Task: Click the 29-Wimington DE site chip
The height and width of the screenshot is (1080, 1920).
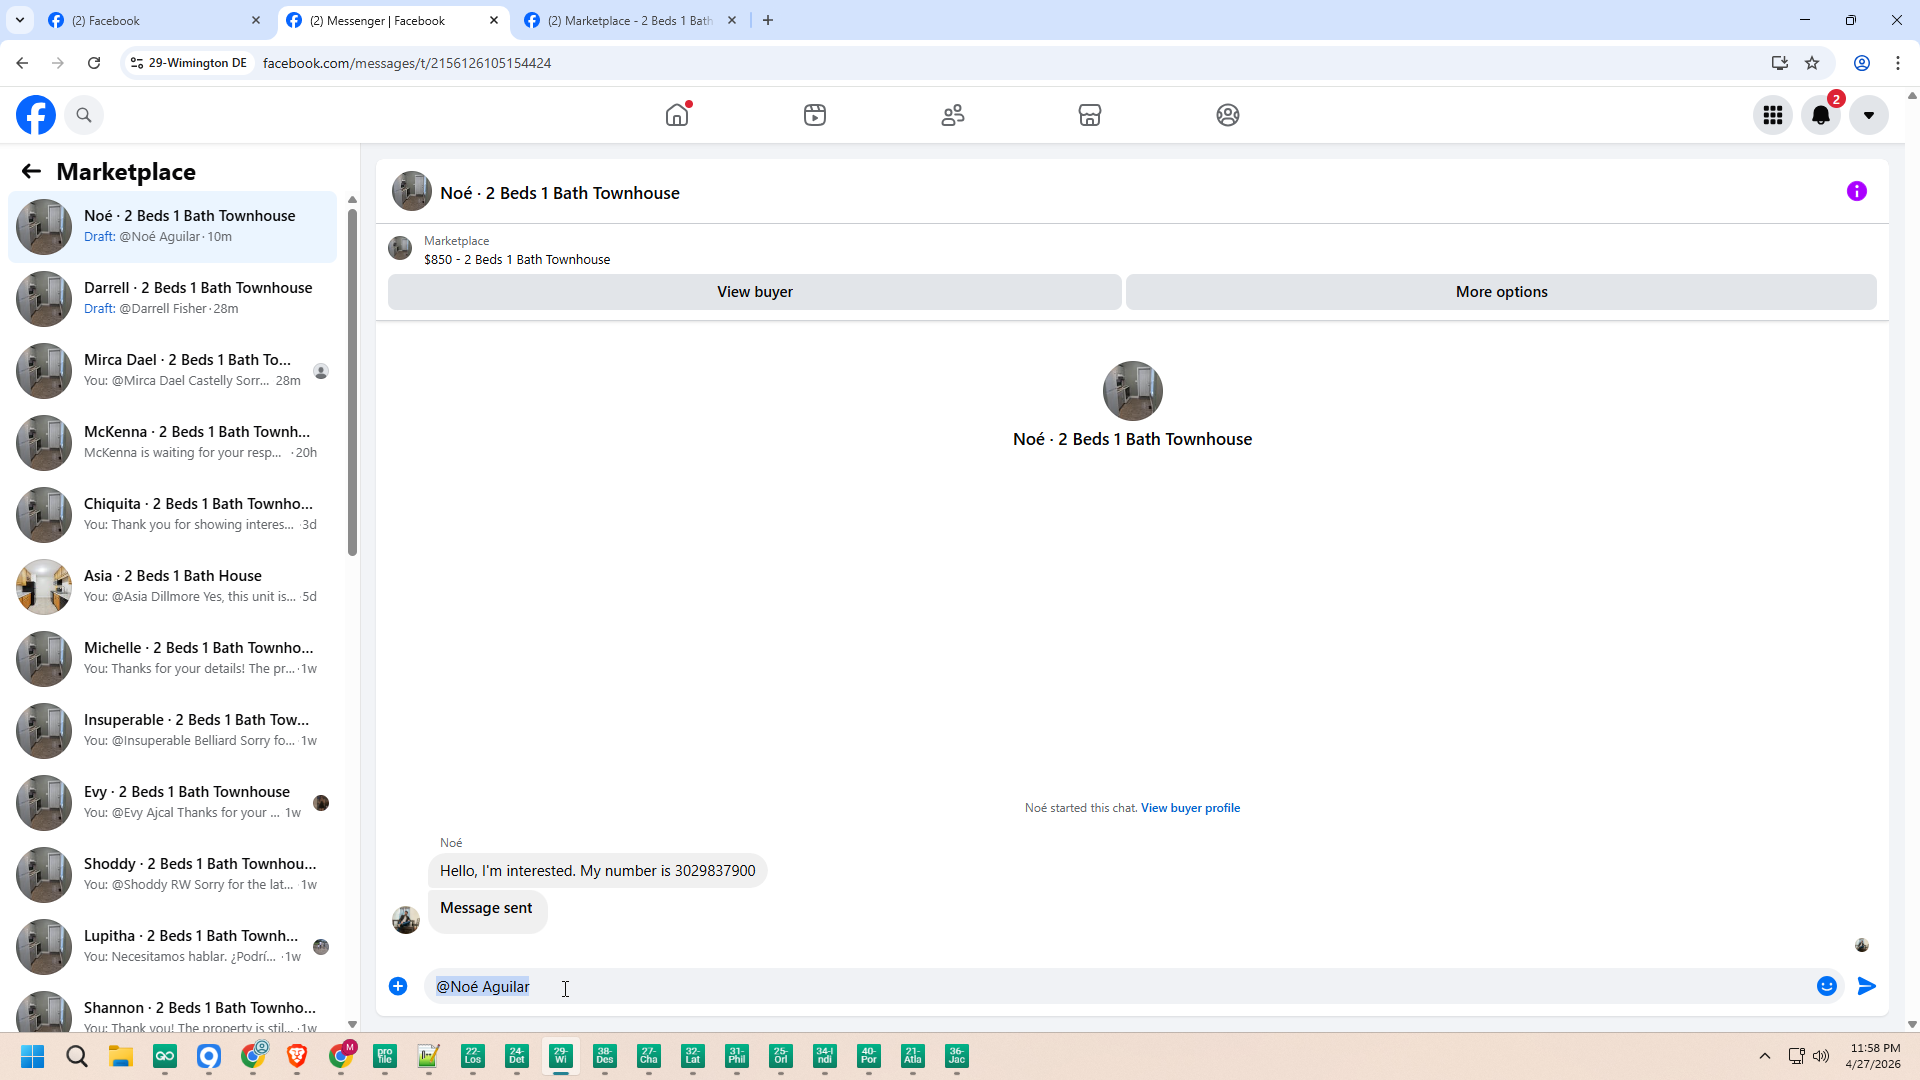Action: tap(189, 63)
